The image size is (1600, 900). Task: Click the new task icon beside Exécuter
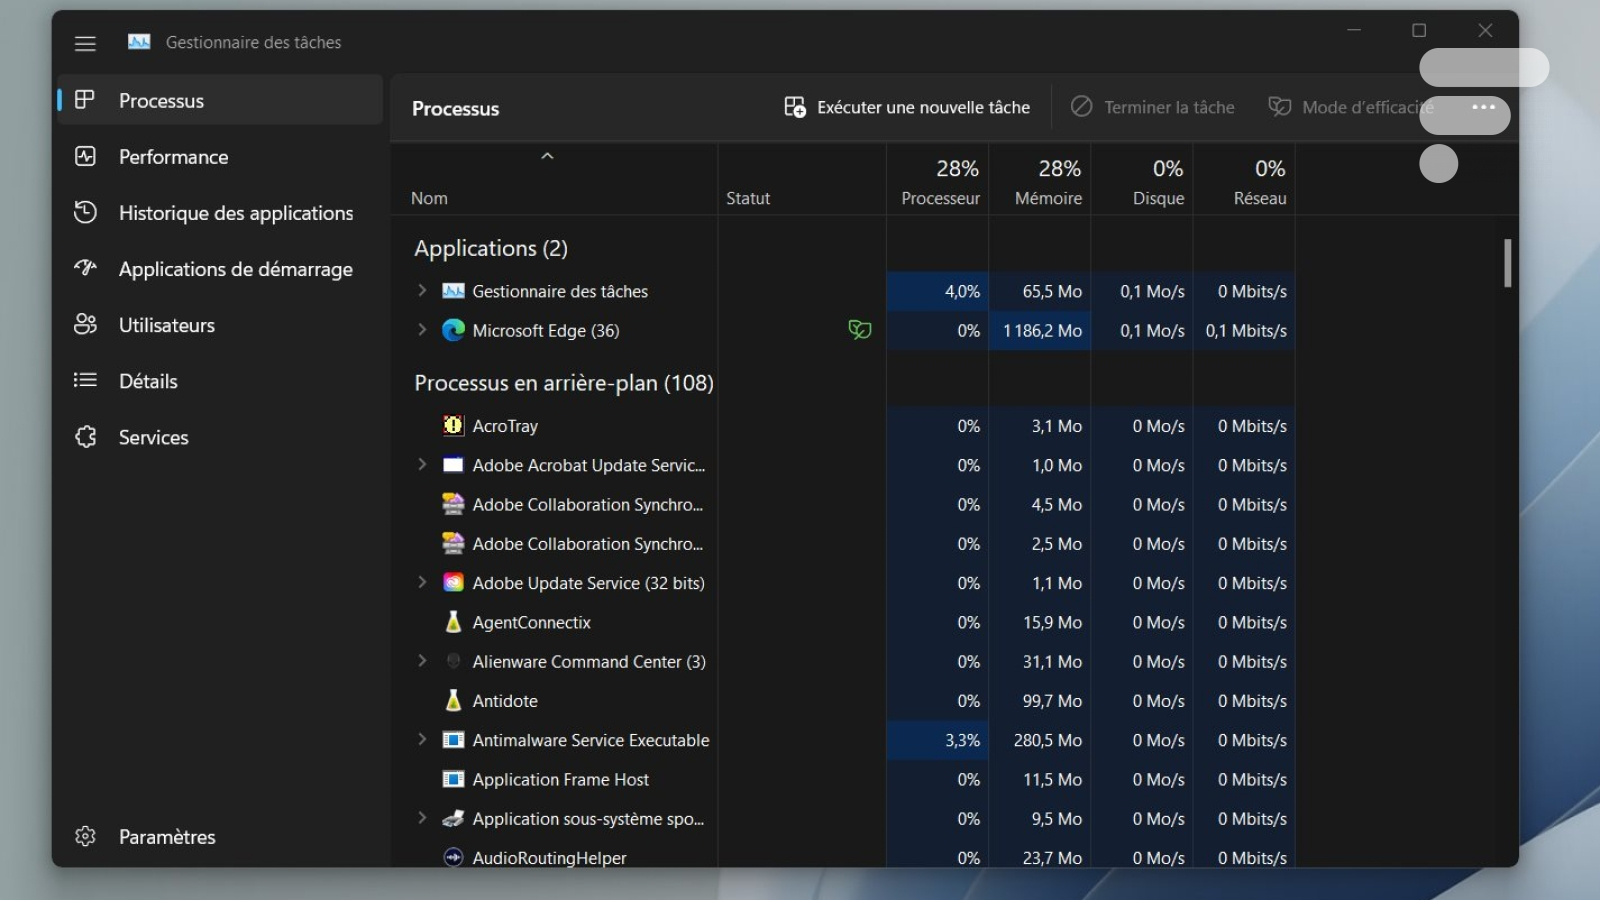793,106
